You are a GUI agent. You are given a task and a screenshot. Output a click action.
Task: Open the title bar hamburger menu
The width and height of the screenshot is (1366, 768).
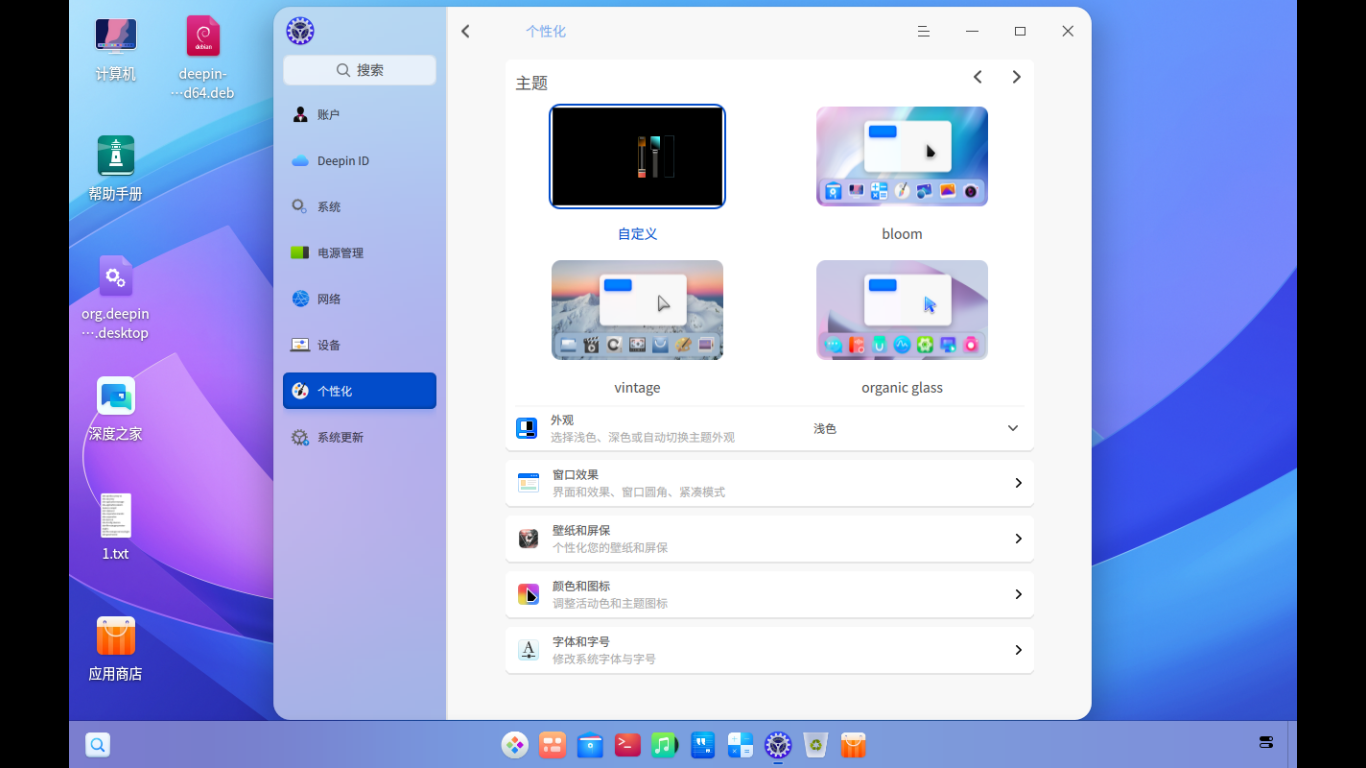923,31
